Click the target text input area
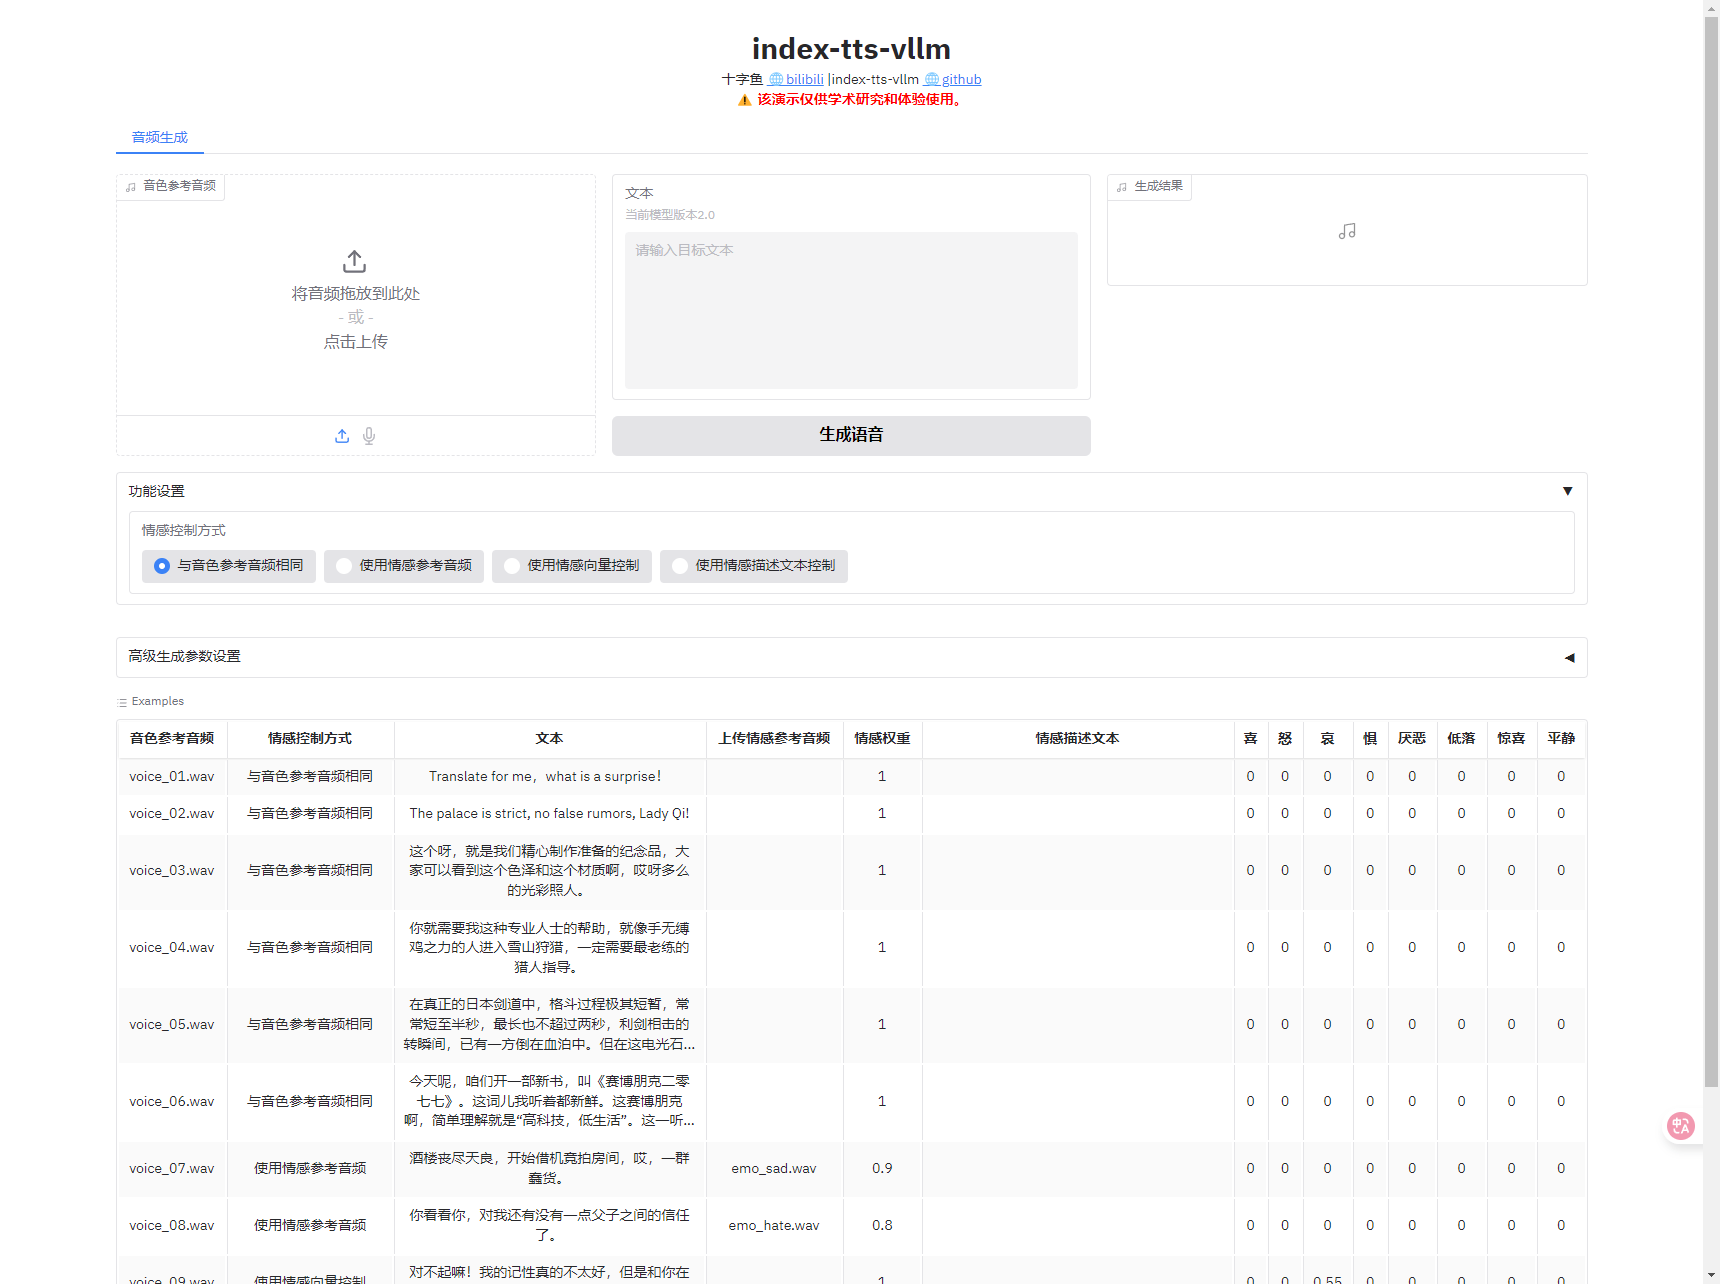1720x1284 pixels. (851, 310)
